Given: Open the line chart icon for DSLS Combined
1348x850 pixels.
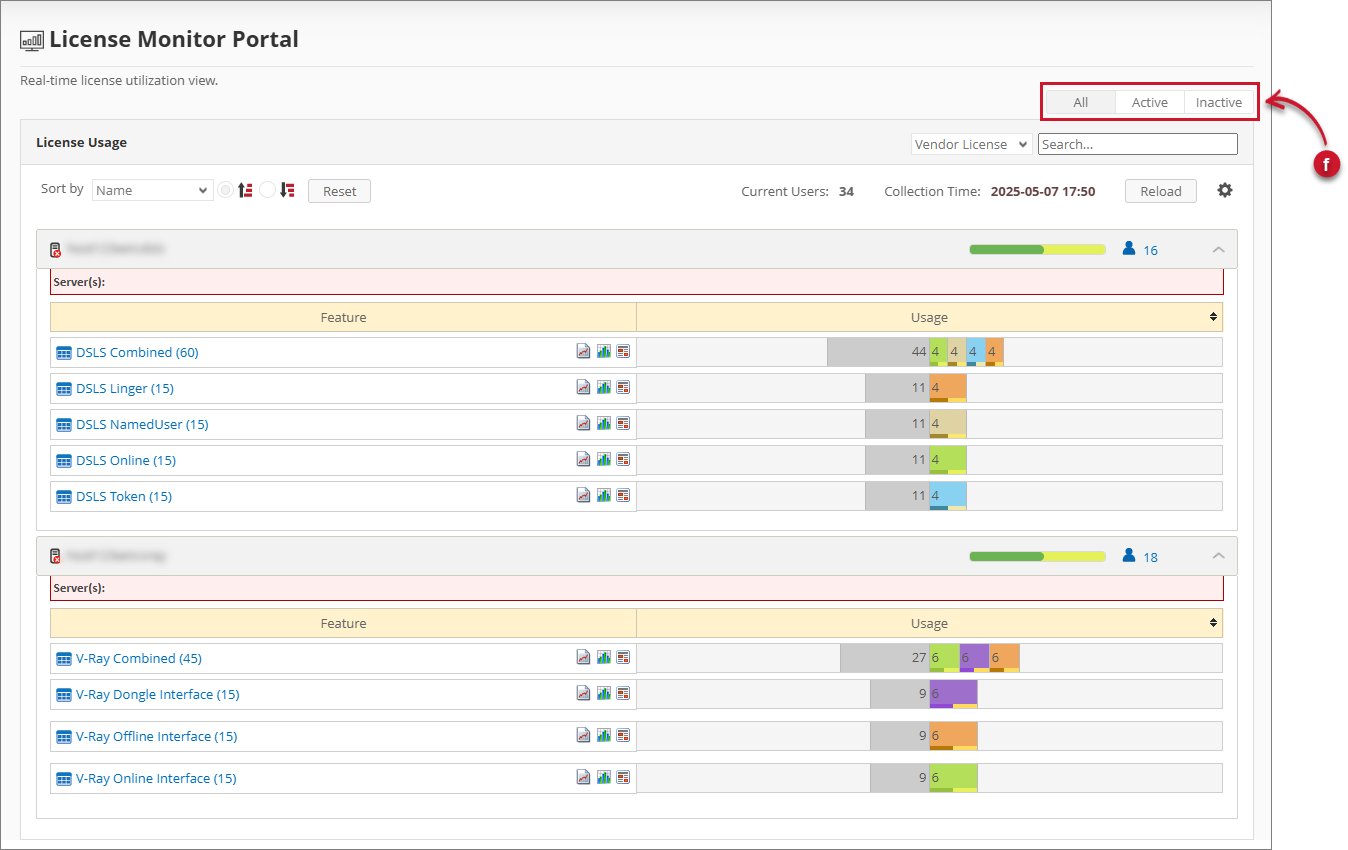Looking at the screenshot, I should 583,351.
